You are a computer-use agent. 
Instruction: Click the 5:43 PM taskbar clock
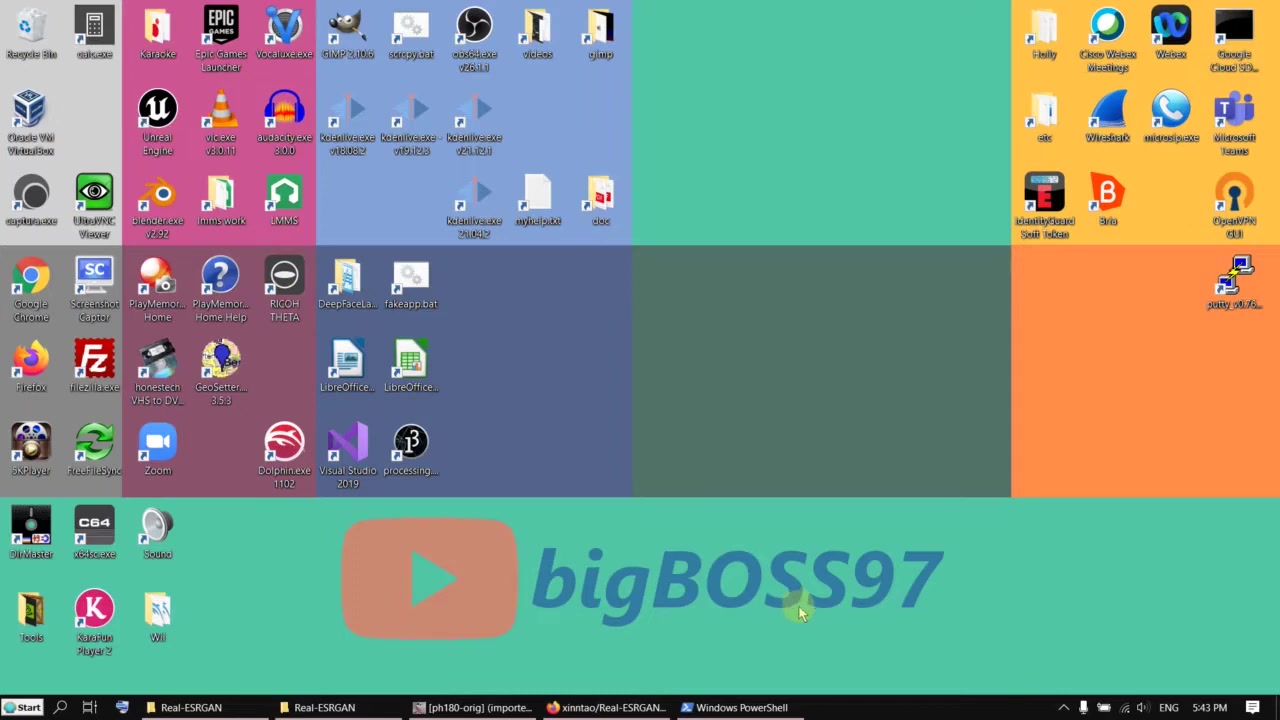[x=1209, y=707]
